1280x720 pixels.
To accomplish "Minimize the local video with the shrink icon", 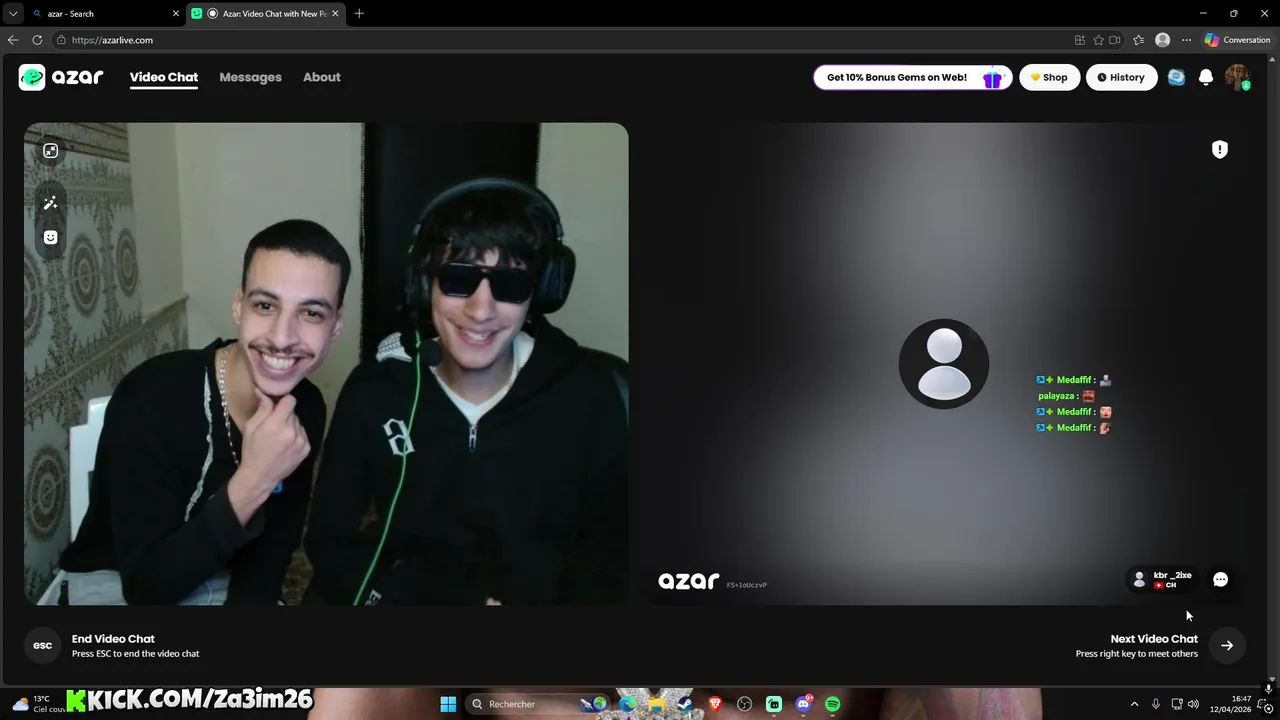I will click(50, 151).
